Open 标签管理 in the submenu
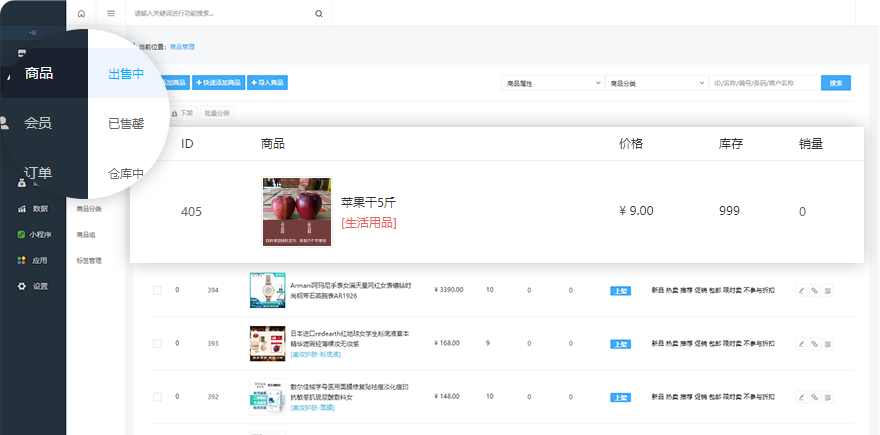The width and height of the screenshot is (880, 435). 90,261
